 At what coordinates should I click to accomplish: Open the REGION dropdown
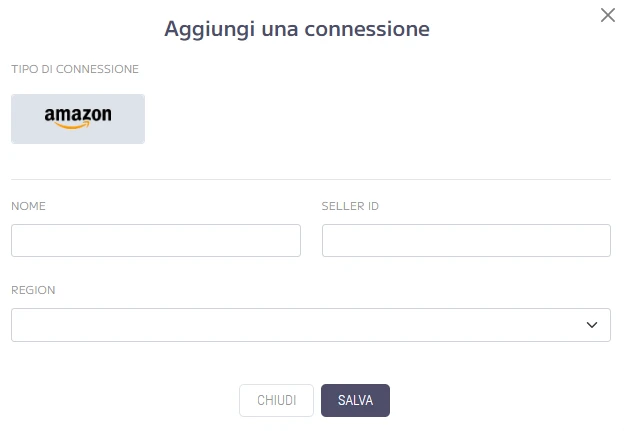coord(311,325)
